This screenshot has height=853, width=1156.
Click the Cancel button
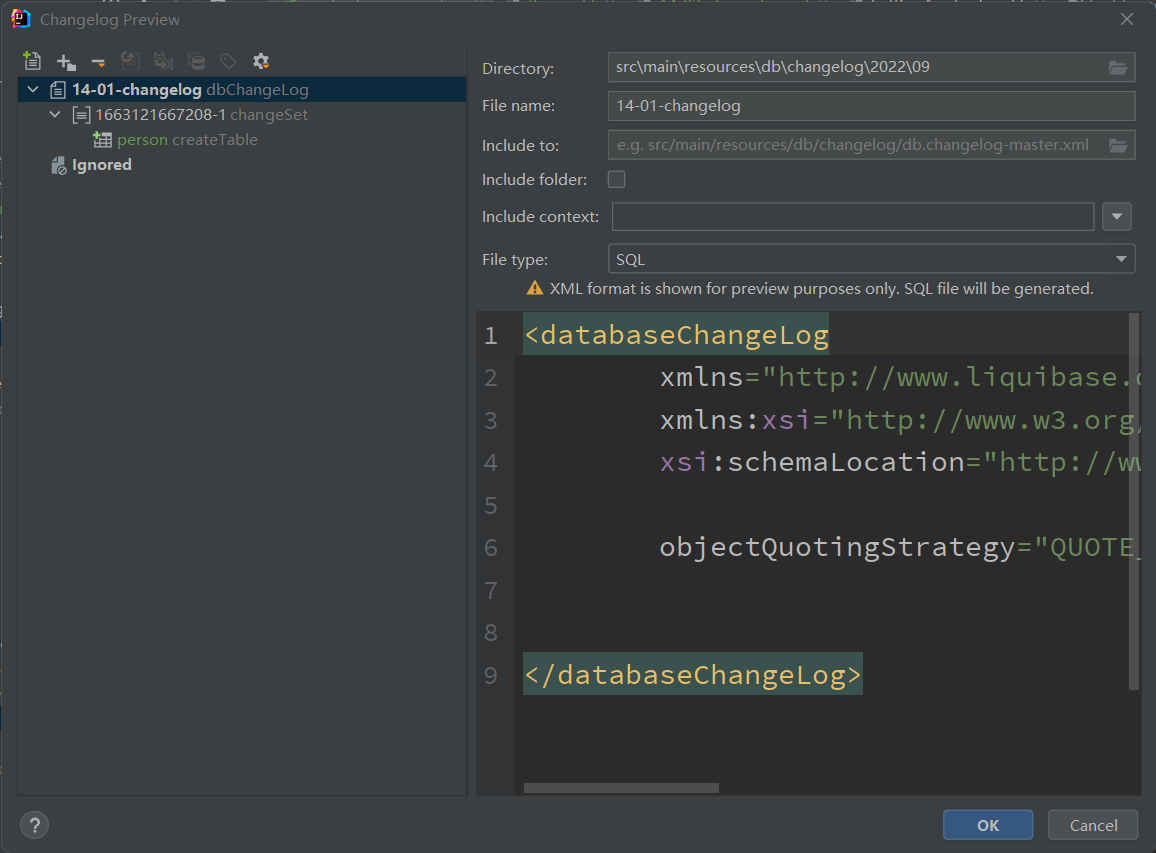[1092, 824]
